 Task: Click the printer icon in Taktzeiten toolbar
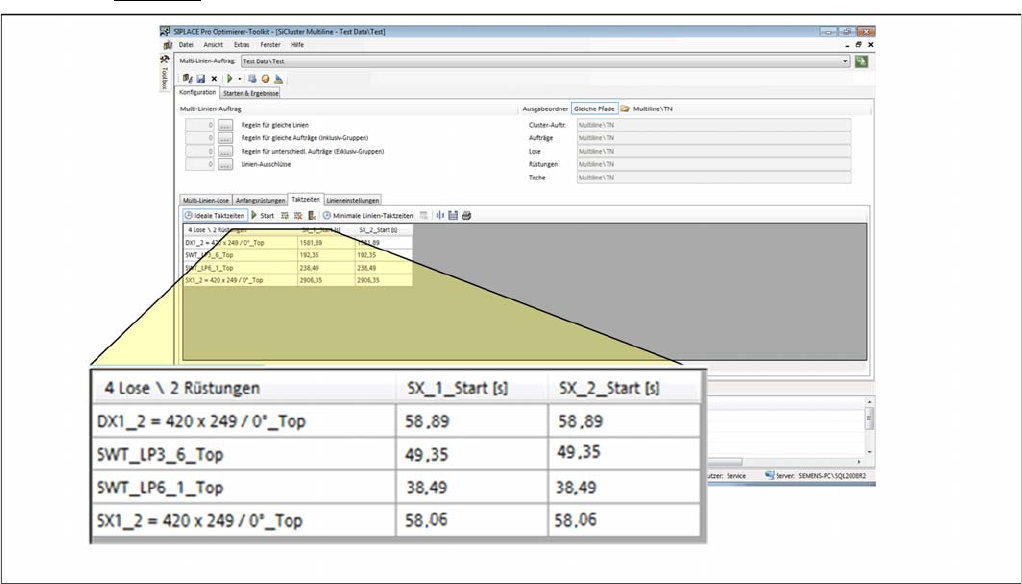(x=466, y=215)
